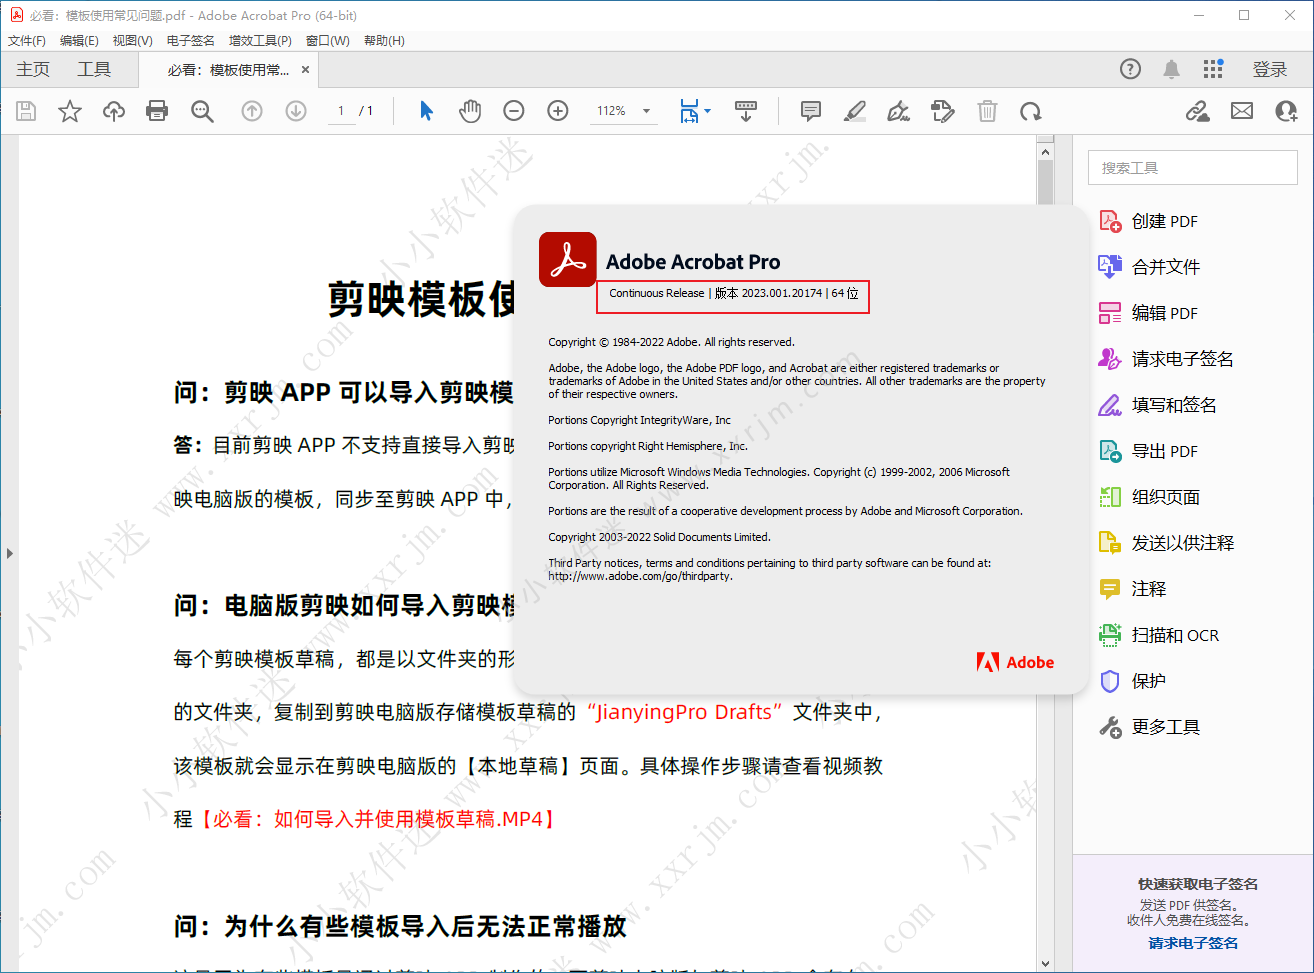Viewport: 1314px width, 973px height.
Task: Open 更多工具 in tools pane
Action: (x=1149, y=727)
